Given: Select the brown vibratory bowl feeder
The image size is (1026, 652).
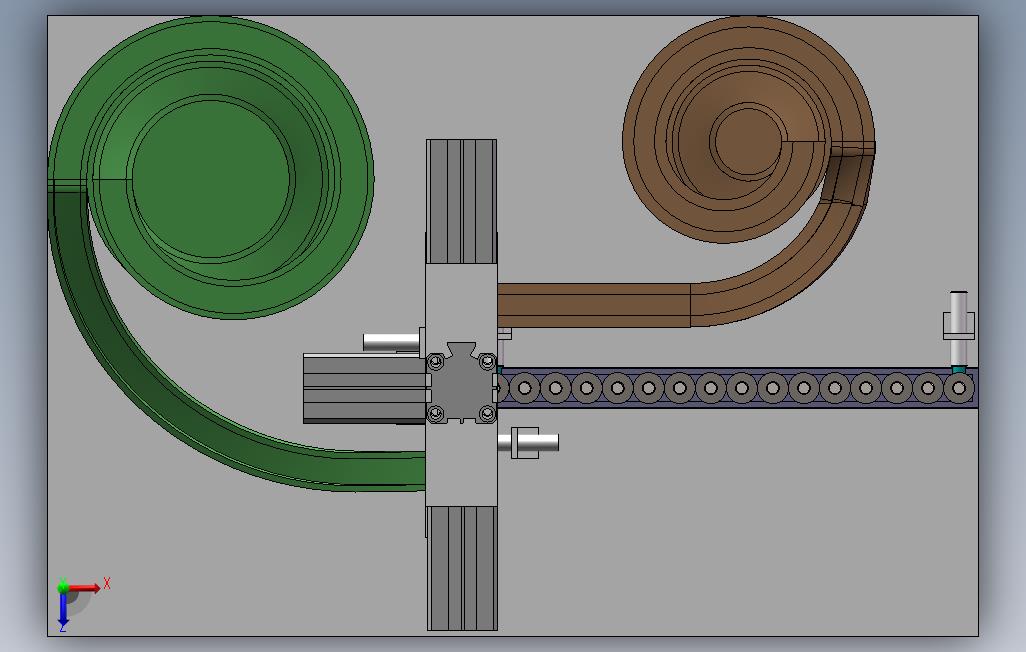Looking at the screenshot, I should pos(748,130).
